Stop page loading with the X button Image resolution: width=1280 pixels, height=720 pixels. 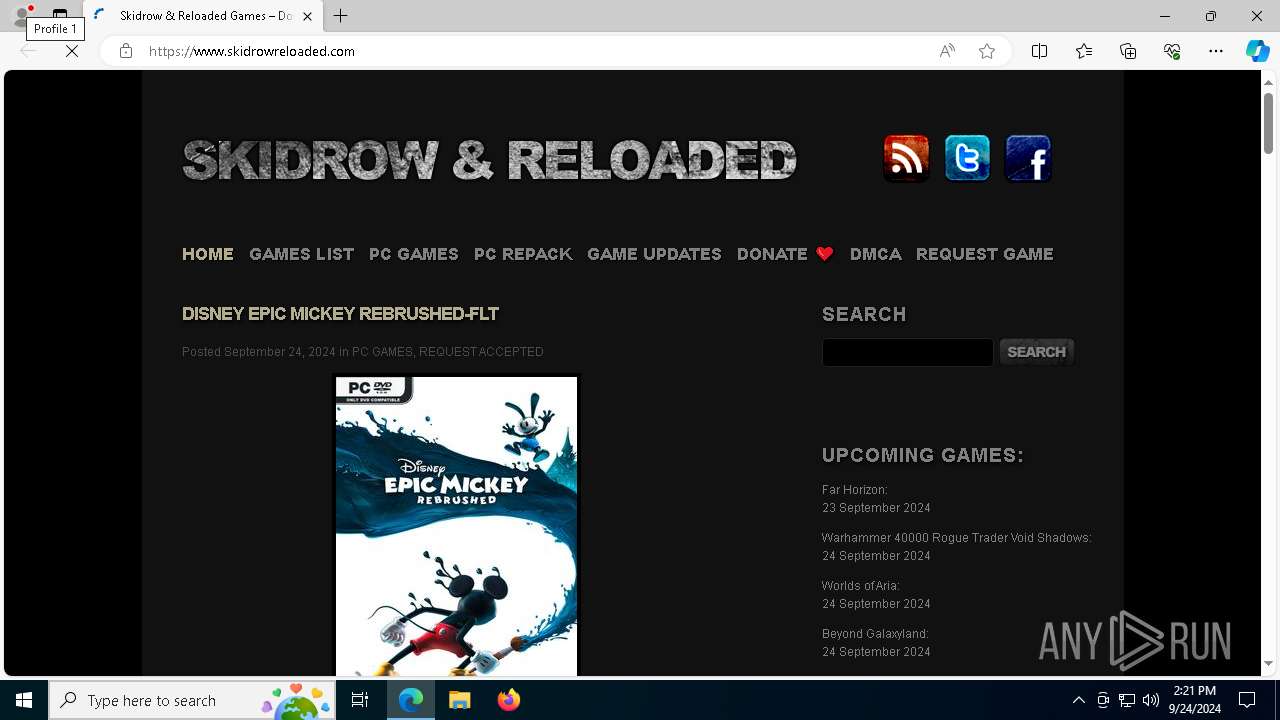coord(72,51)
